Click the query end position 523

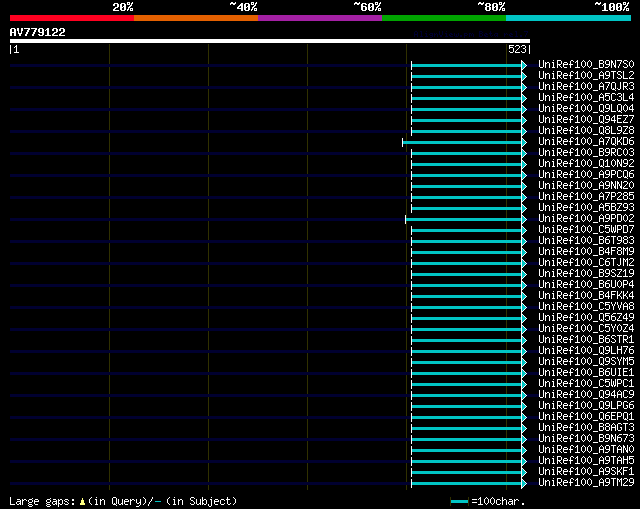point(517,49)
